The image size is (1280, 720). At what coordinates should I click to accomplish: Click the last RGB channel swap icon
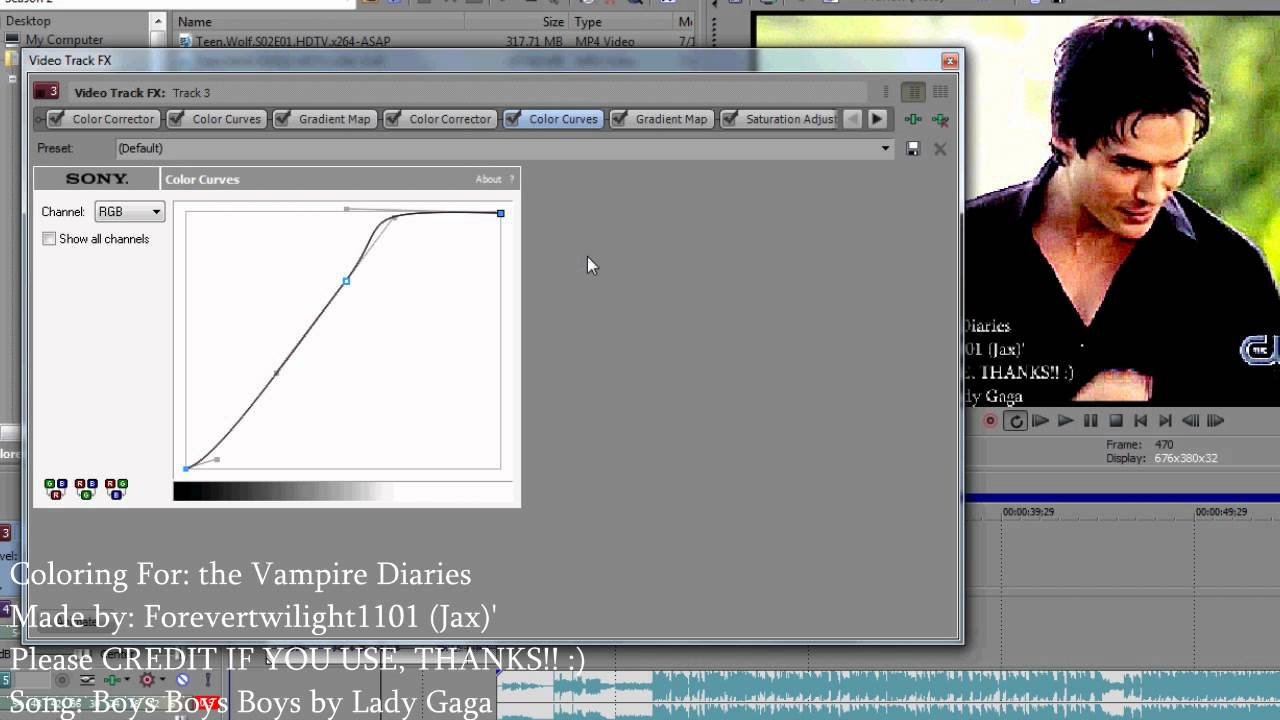[116, 489]
